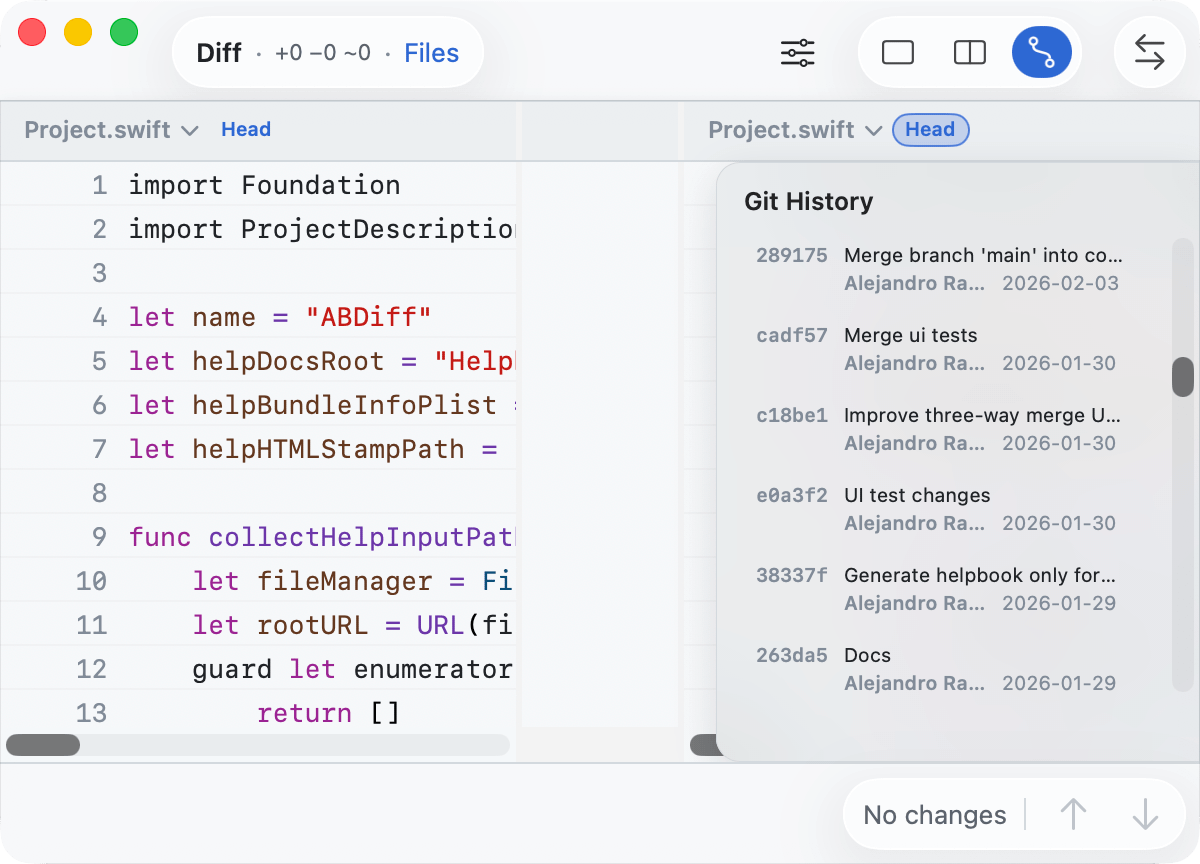The height and width of the screenshot is (864, 1200).
Task: Open diff display options via sliders icon
Action: point(797,53)
